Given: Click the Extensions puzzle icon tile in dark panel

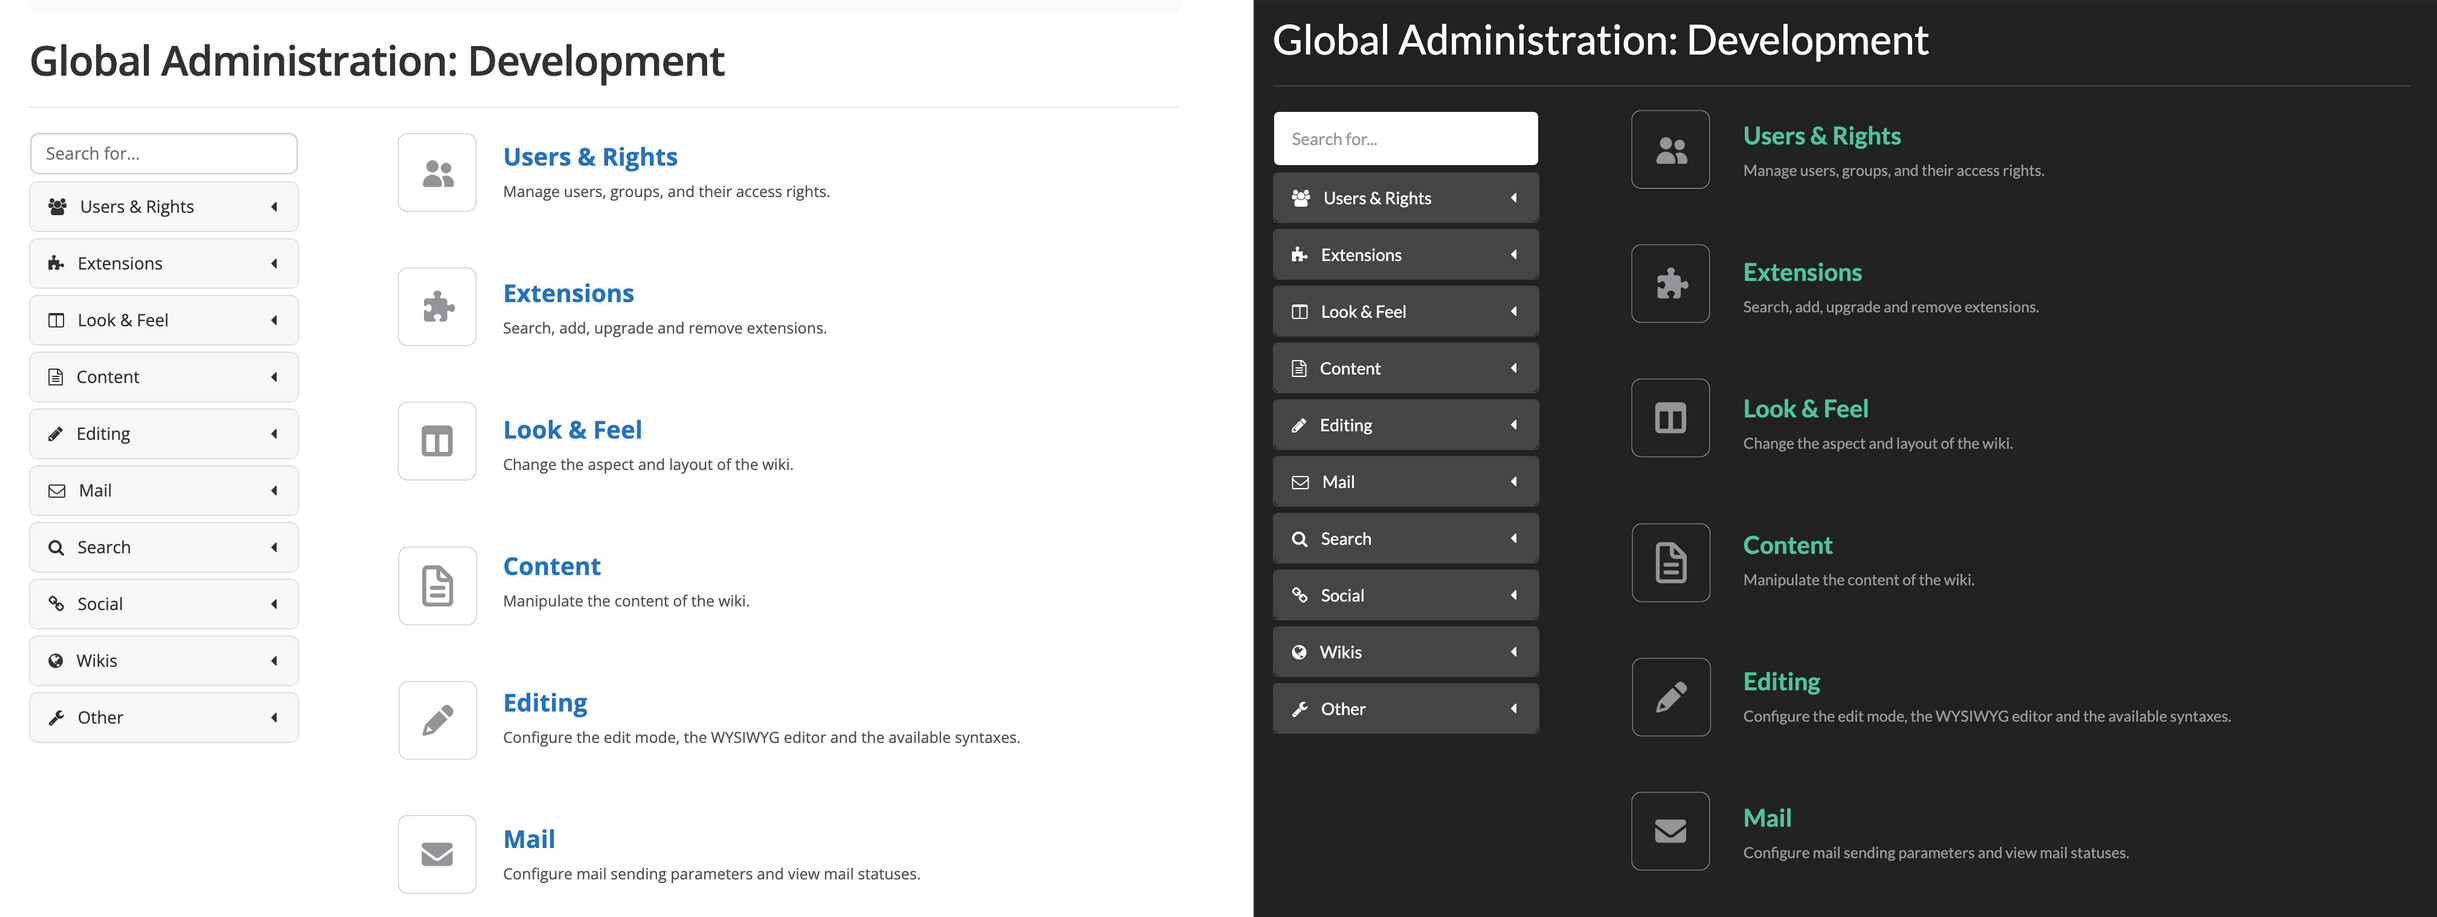Looking at the screenshot, I should tap(1670, 284).
